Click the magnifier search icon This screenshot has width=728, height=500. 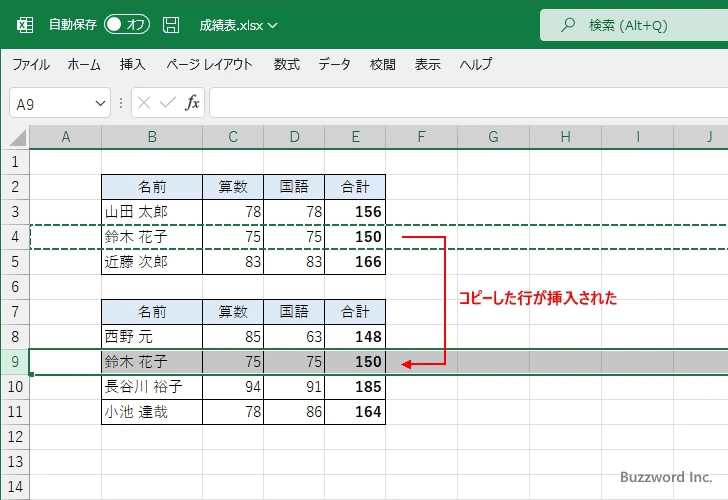[567, 25]
